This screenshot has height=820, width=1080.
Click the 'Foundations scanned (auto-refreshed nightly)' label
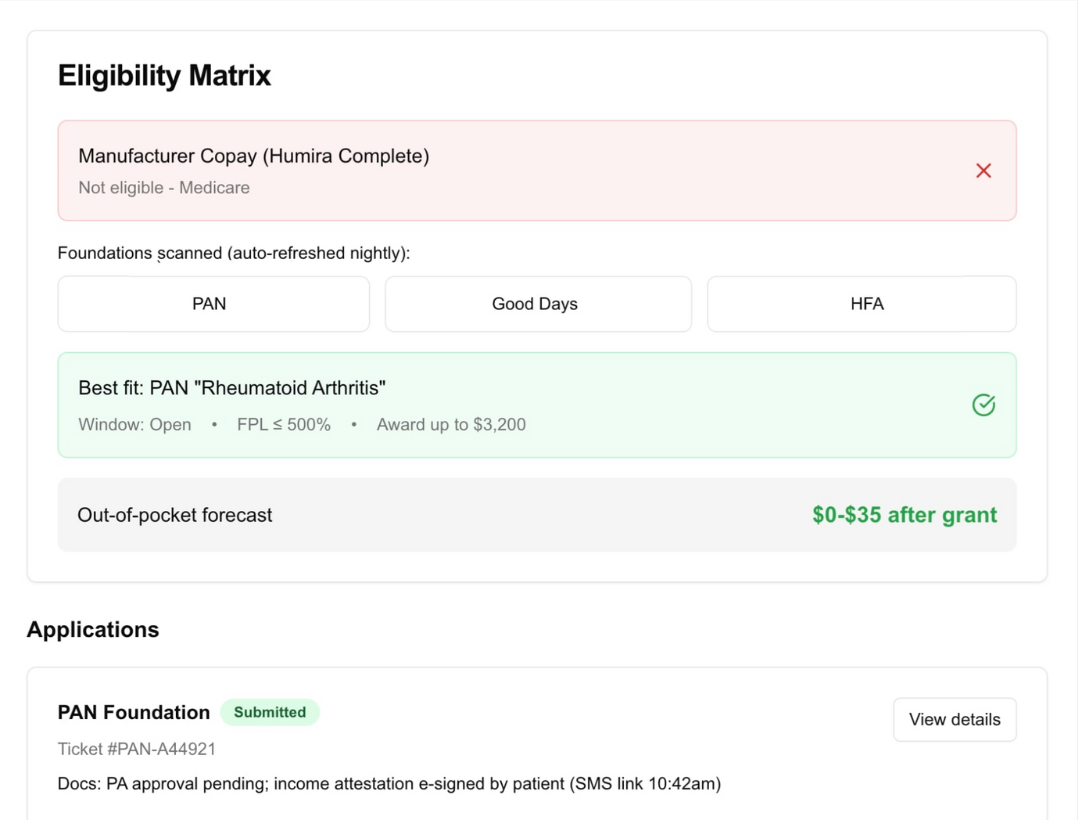click(x=234, y=253)
